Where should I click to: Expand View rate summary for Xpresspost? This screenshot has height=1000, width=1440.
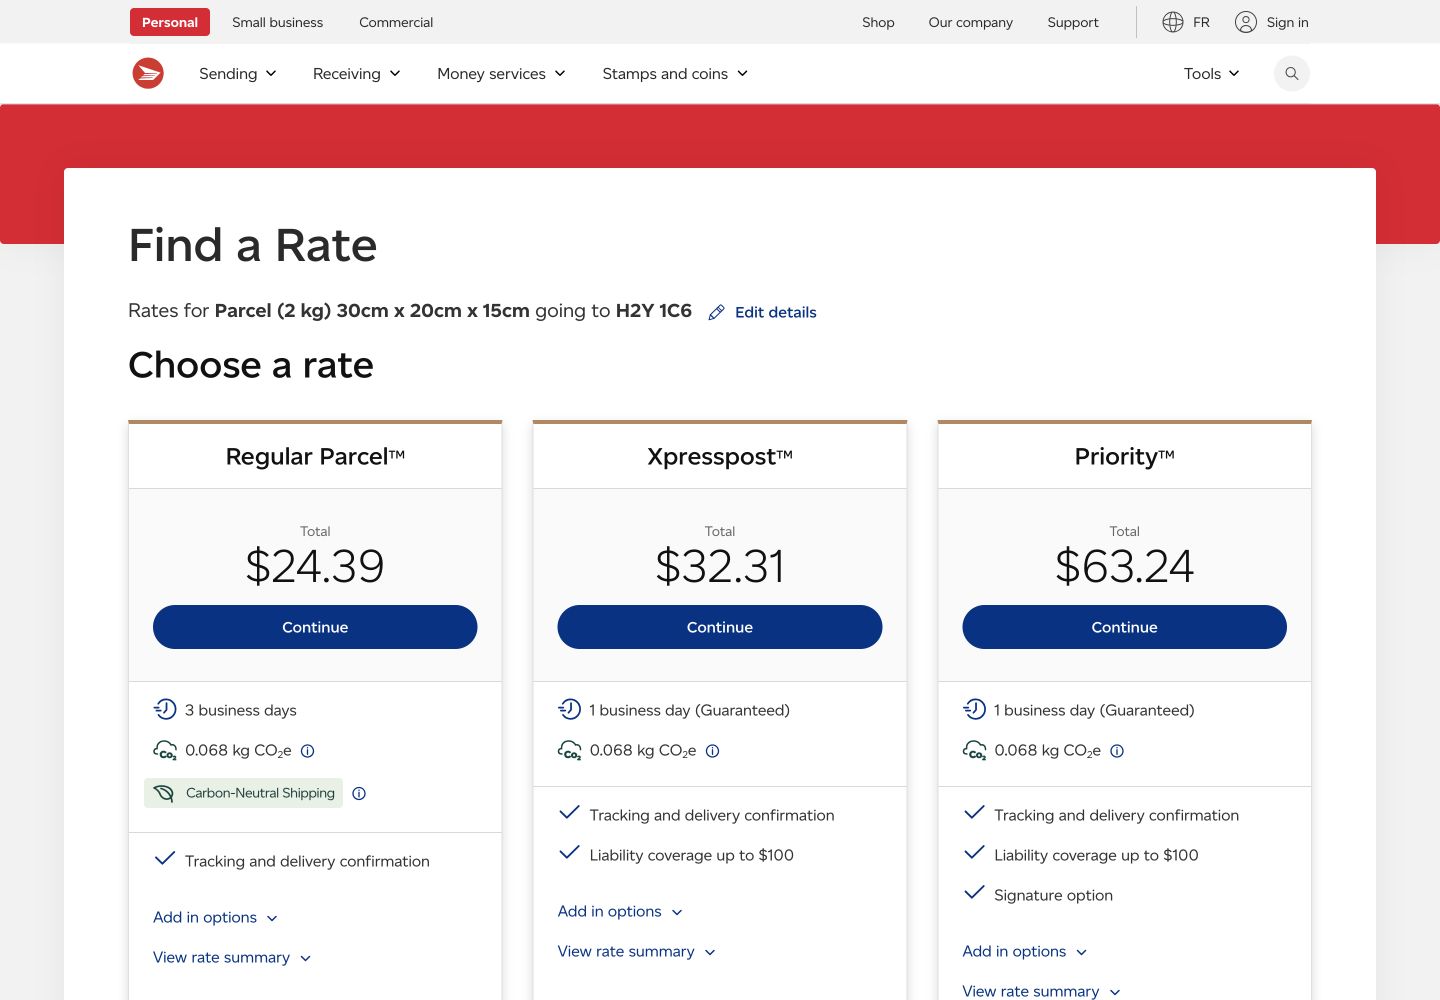point(637,952)
